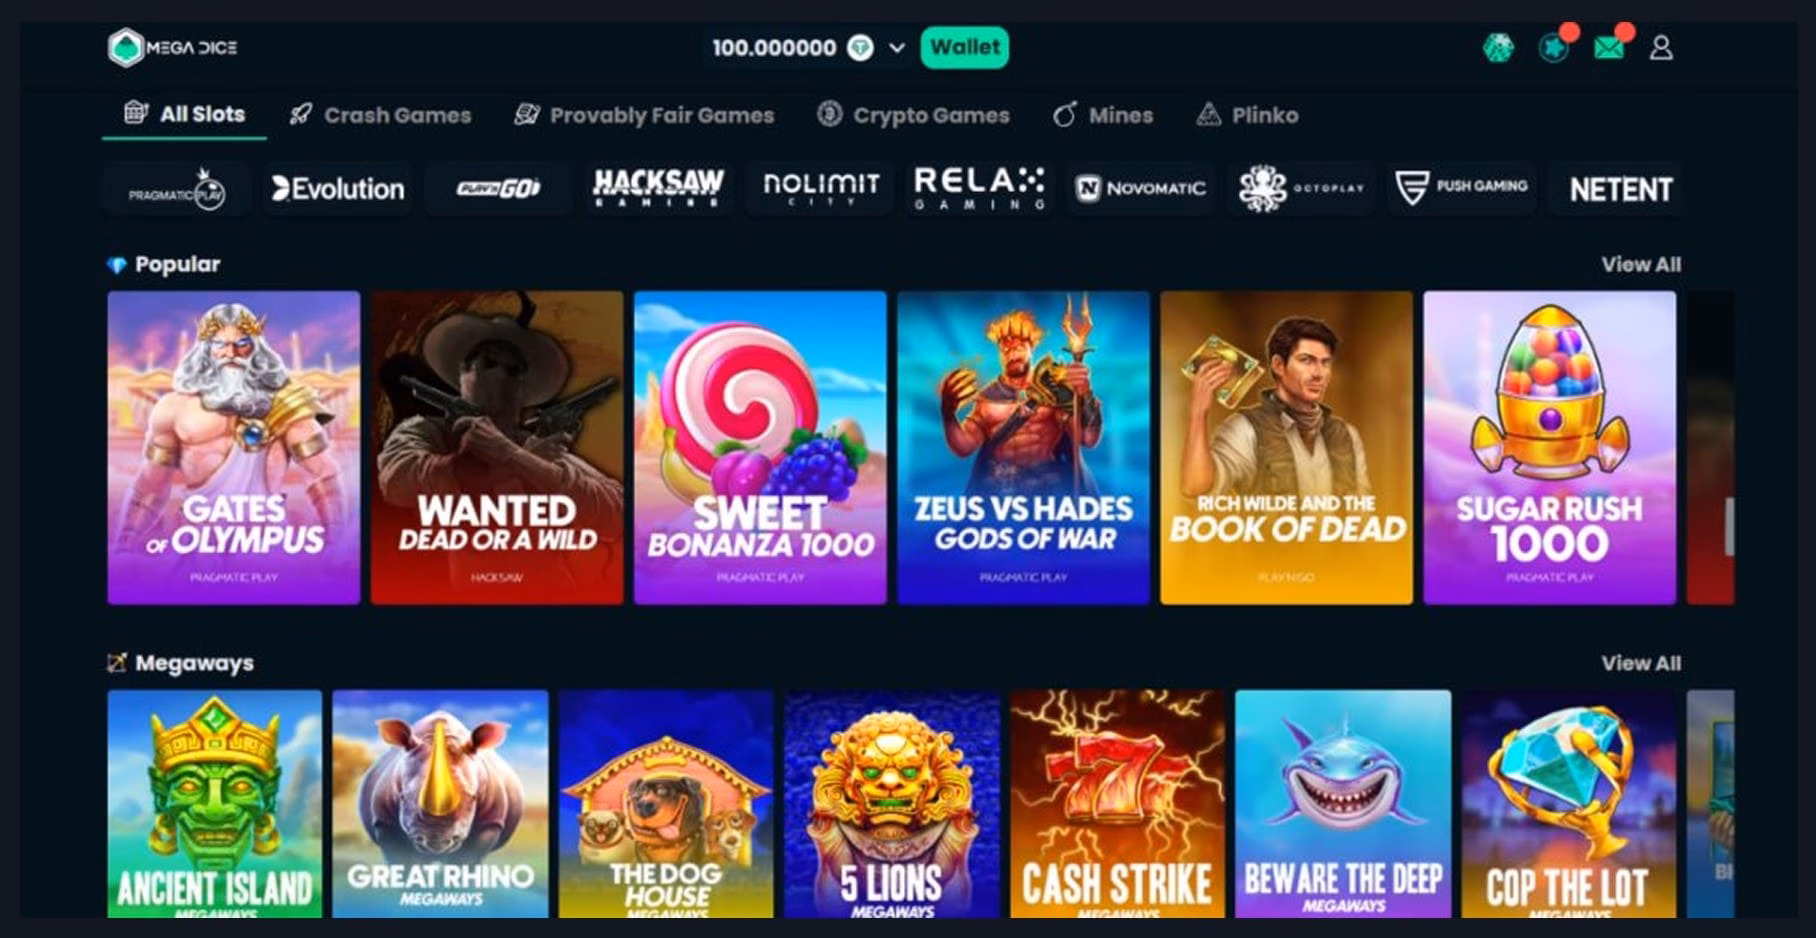The width and height of the screenshot is (1816, 938).
Task: Open the envelope messages icon
Action: click(1609, 47)
